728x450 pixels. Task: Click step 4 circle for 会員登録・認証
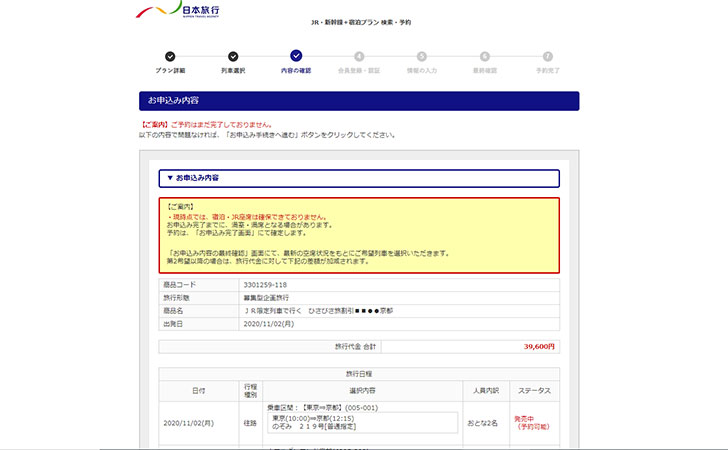[x=359, y=57]
